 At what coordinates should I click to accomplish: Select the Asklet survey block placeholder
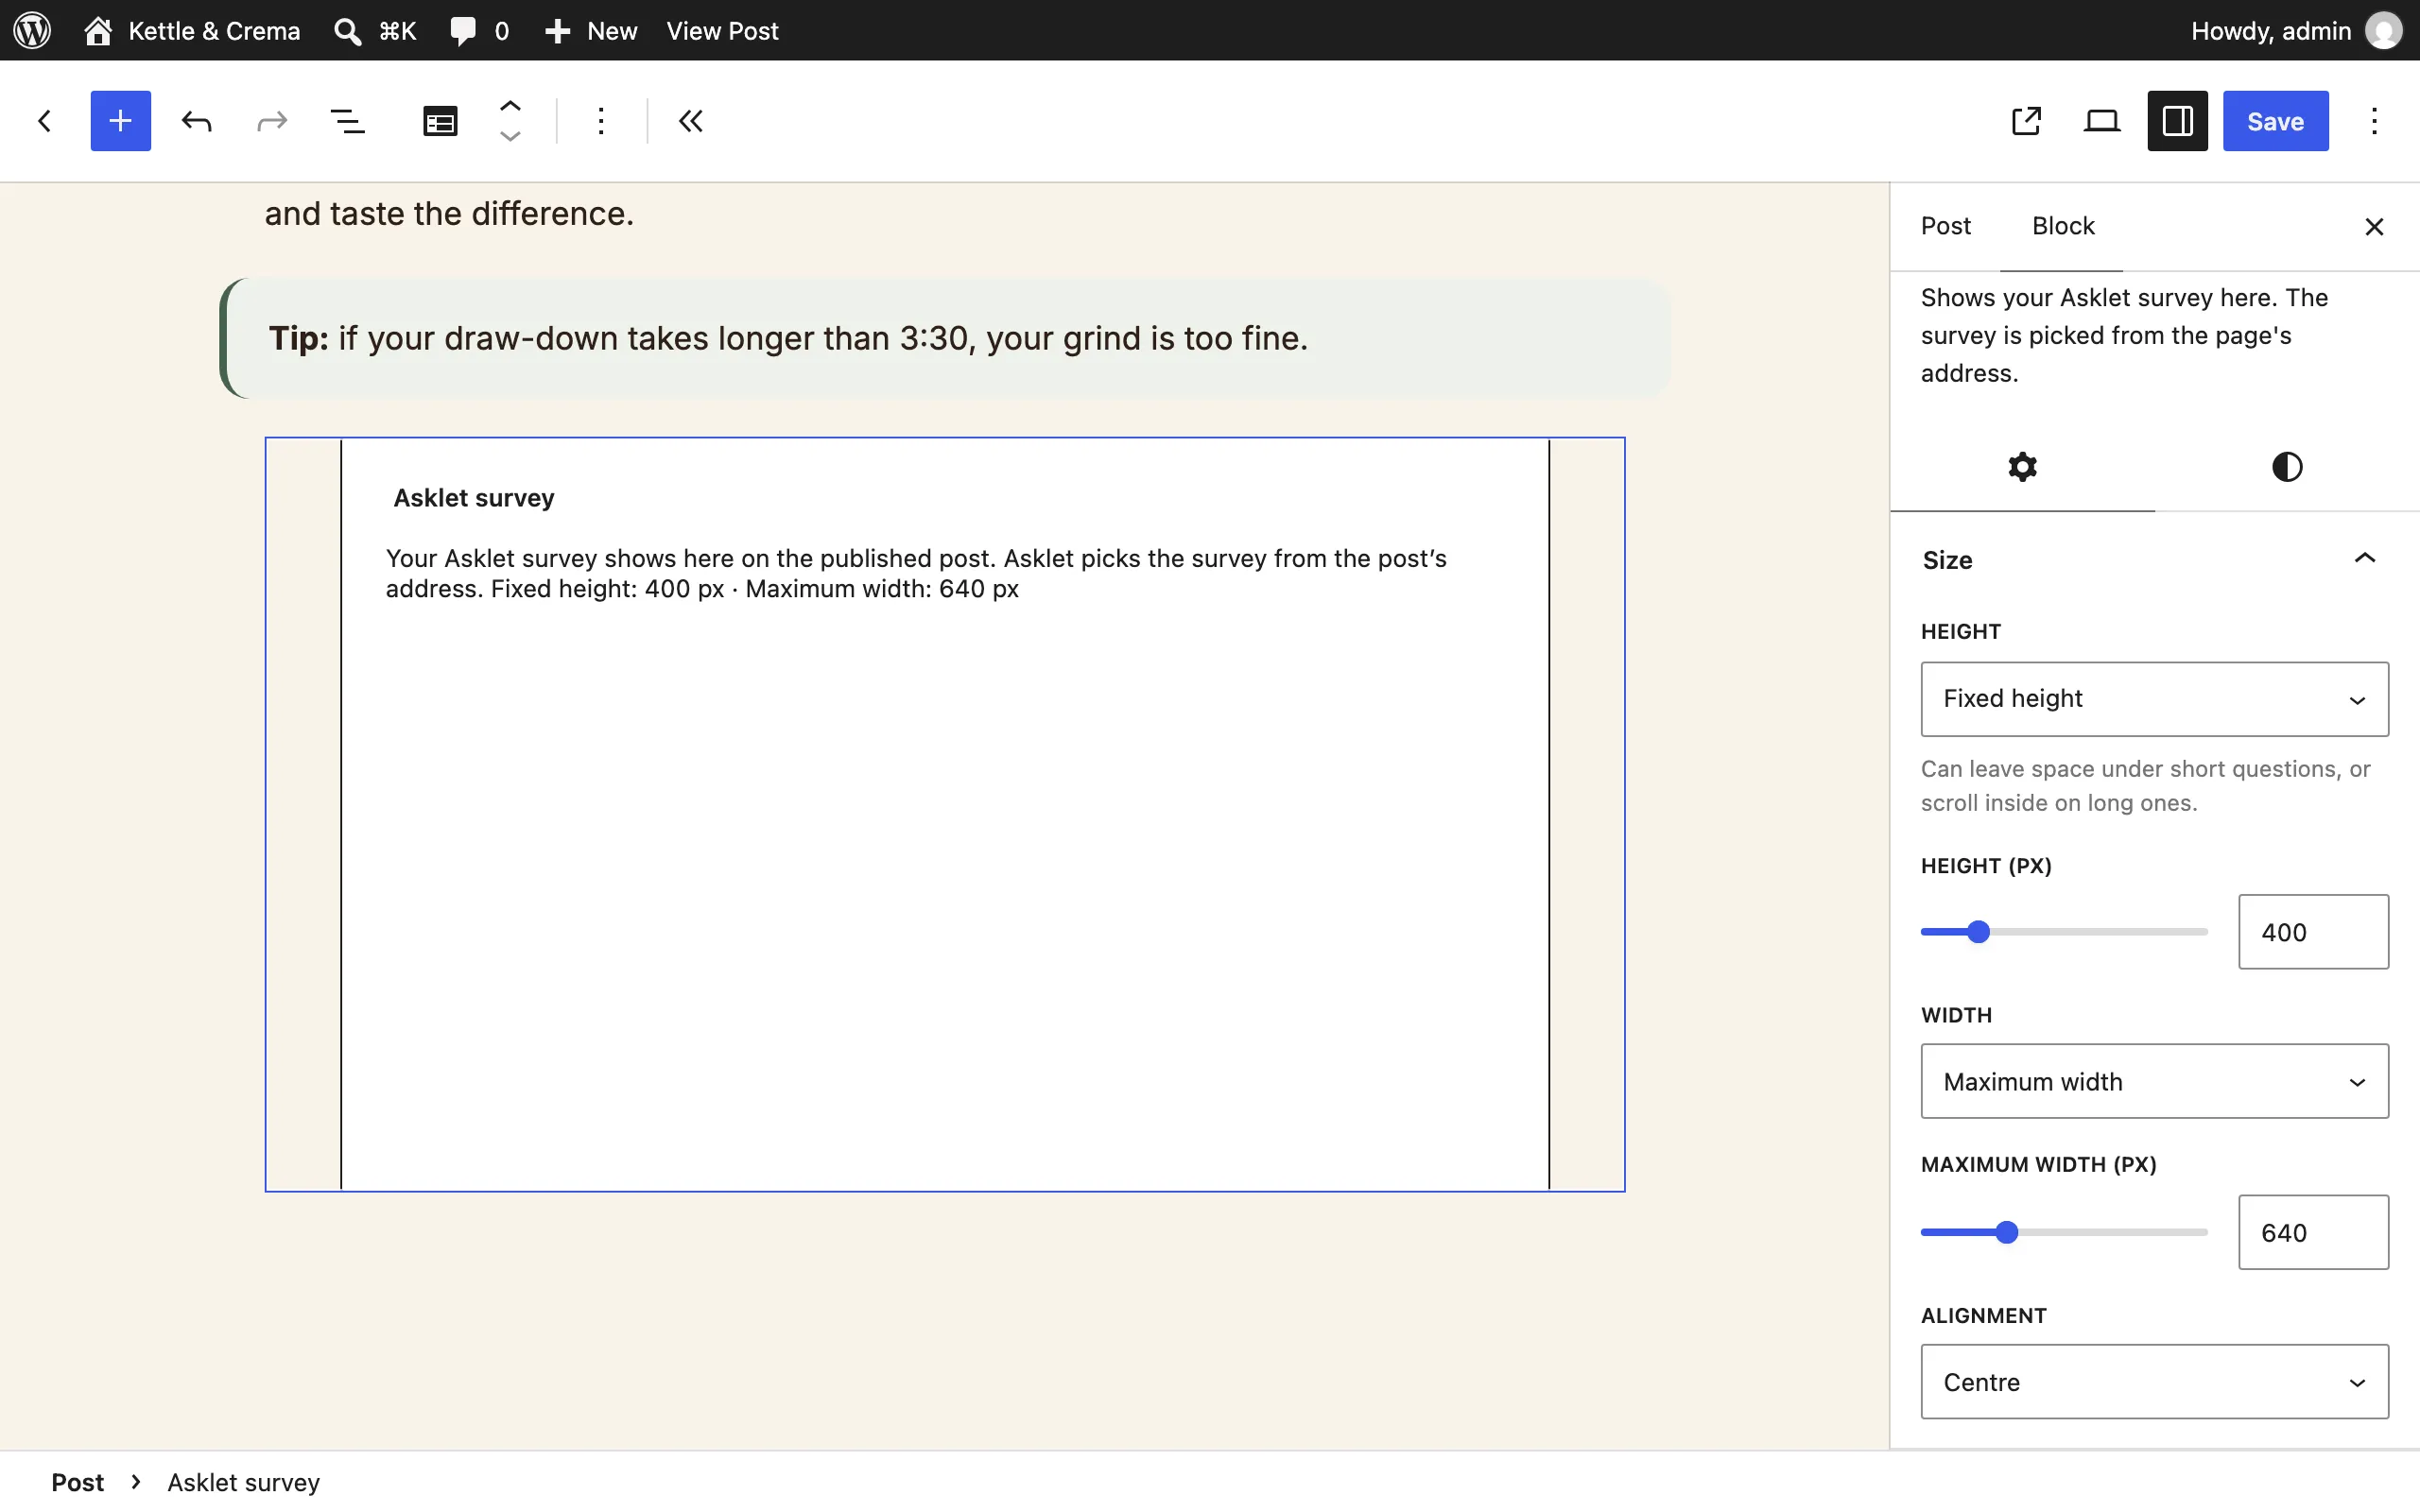pyautogui.click(x=944, y=814)
